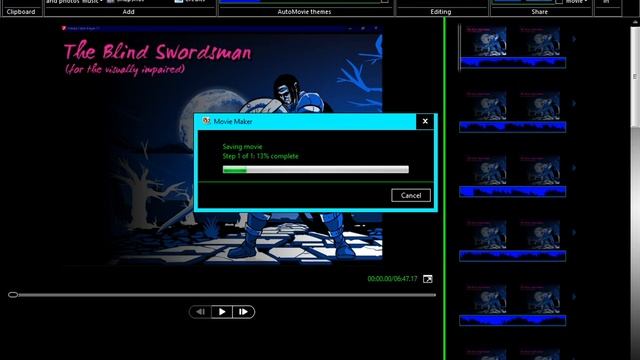Click the storyboard playhead cursor line
This screenshot has width=640, height=360.
click(460, 47)
